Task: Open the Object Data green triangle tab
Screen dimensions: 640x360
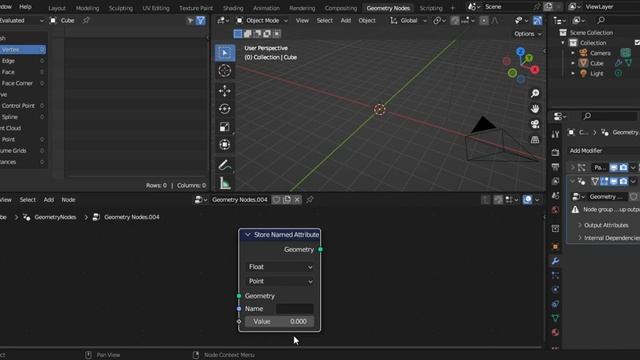Action: point(555,318)
